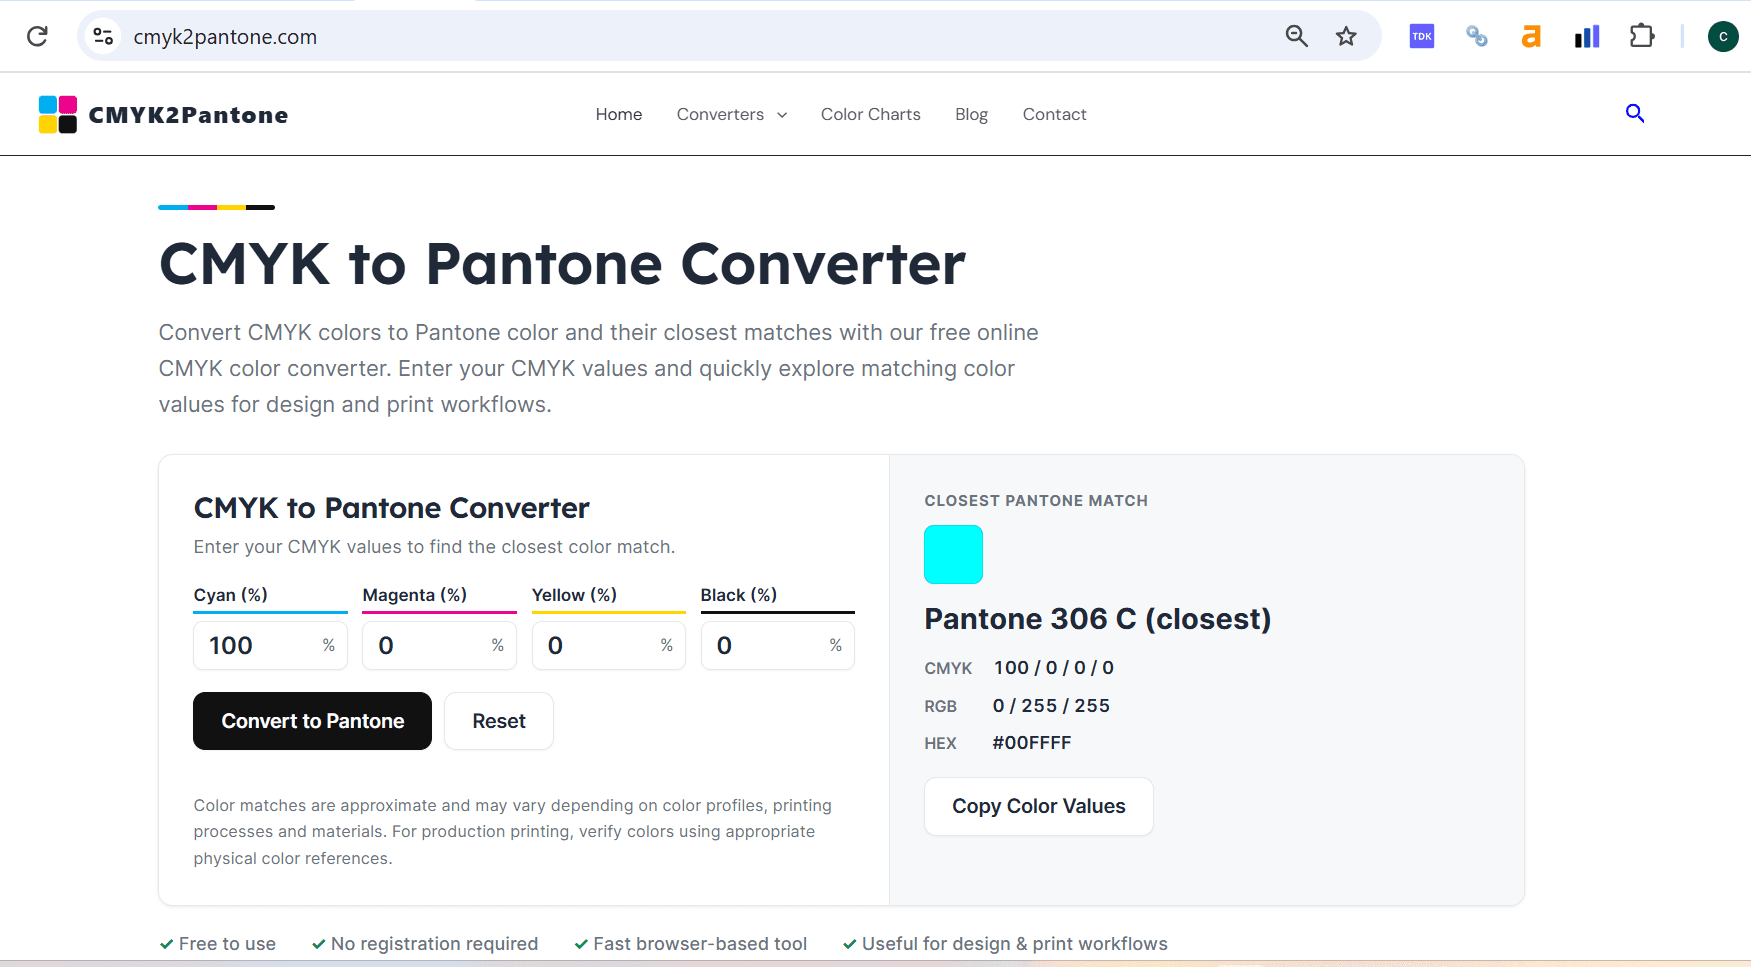Click the CMYK2Pantone colored squares logo
The width and height of the screenshot is (1751, 967).
tap(58, 115)
